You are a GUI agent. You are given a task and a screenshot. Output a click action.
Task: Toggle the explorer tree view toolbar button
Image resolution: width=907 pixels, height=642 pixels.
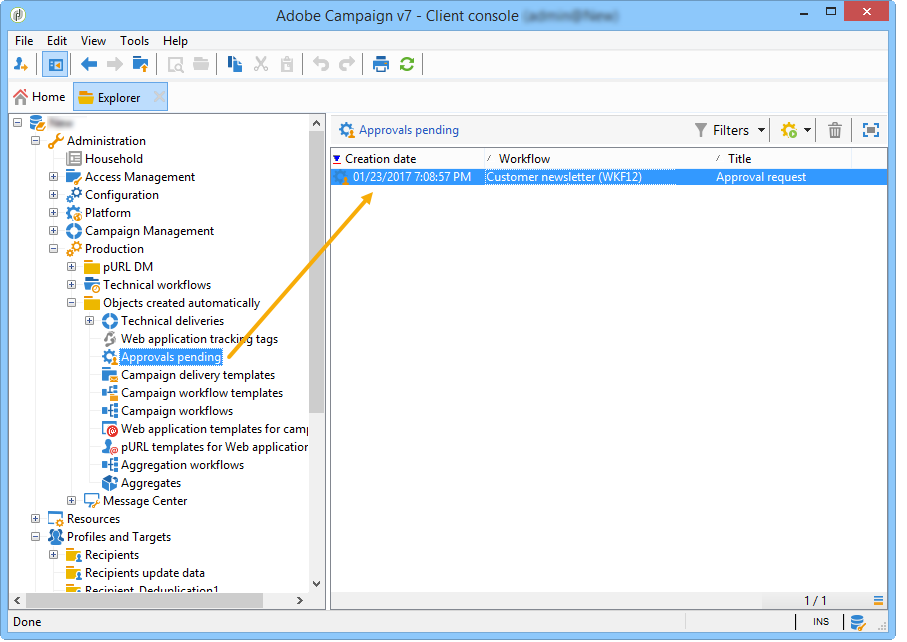point(55,64)
